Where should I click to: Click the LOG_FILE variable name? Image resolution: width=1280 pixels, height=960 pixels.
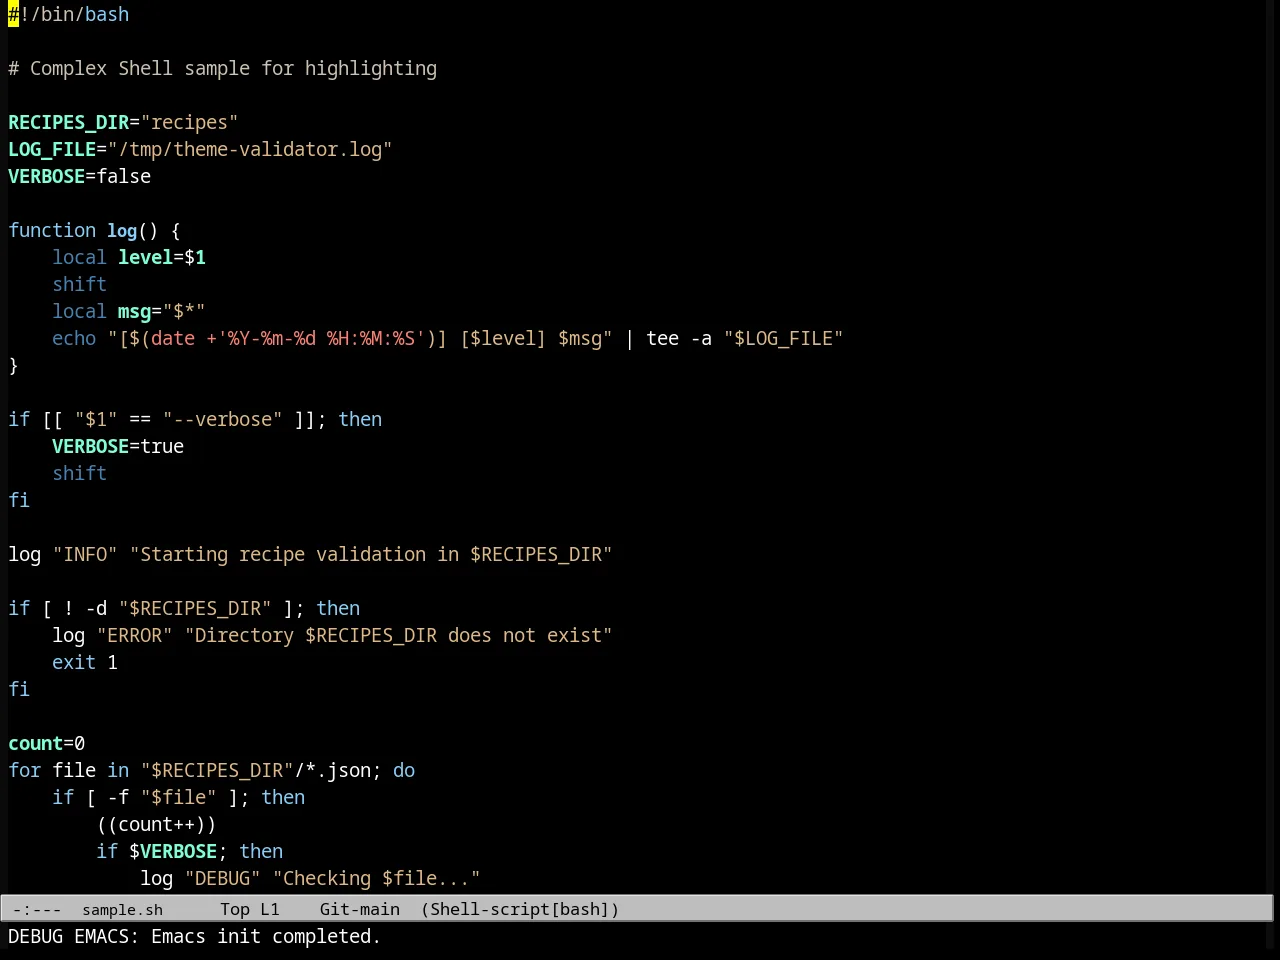click(x=52, y=149)
